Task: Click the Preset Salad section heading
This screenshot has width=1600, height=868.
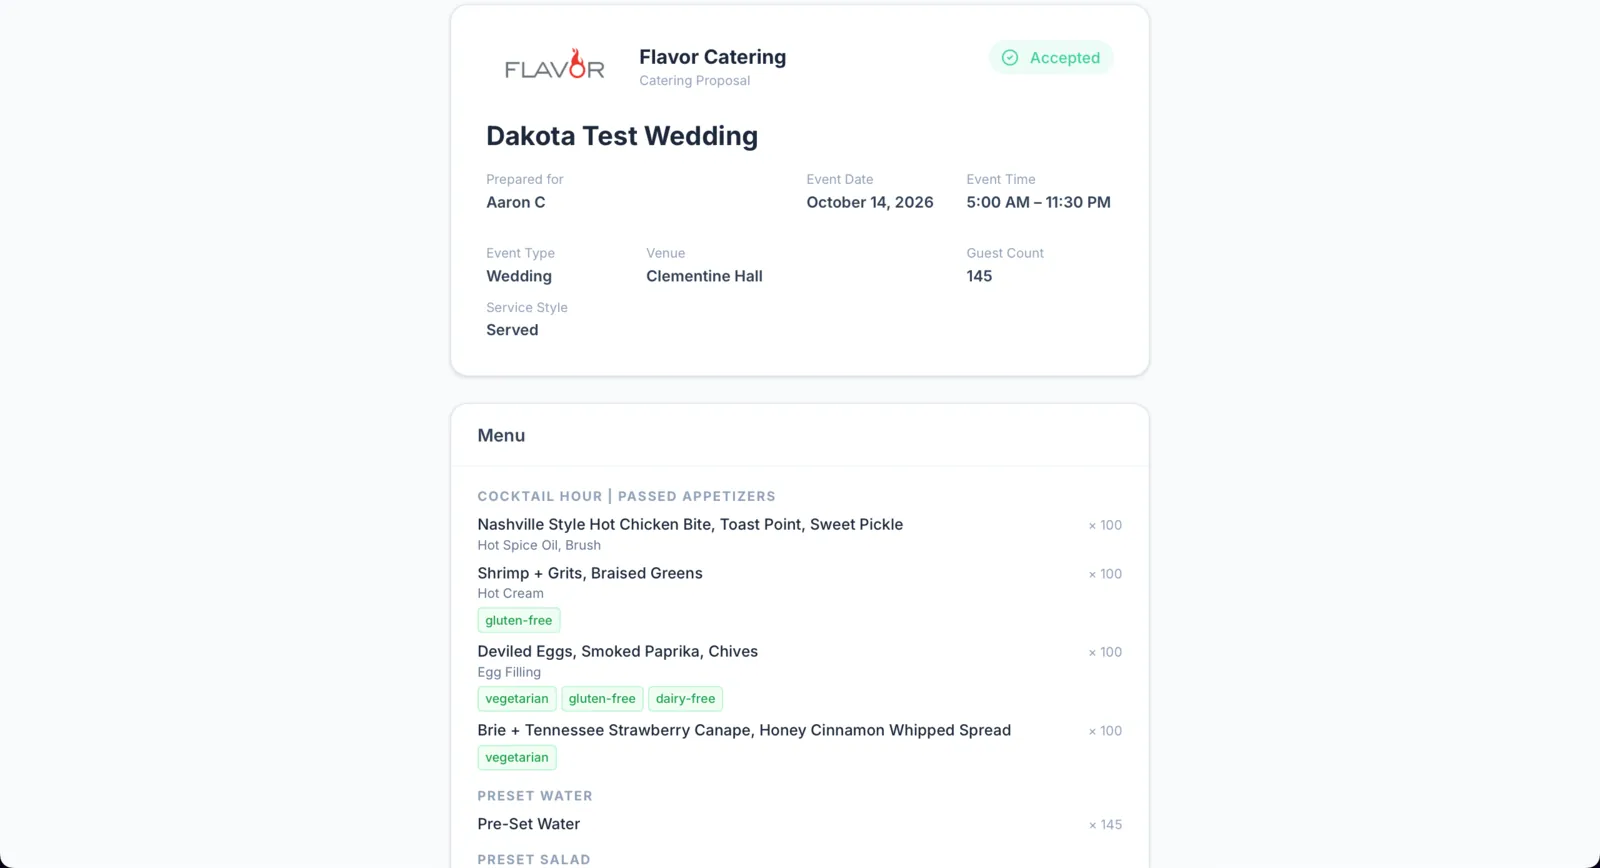Action: 534,859
